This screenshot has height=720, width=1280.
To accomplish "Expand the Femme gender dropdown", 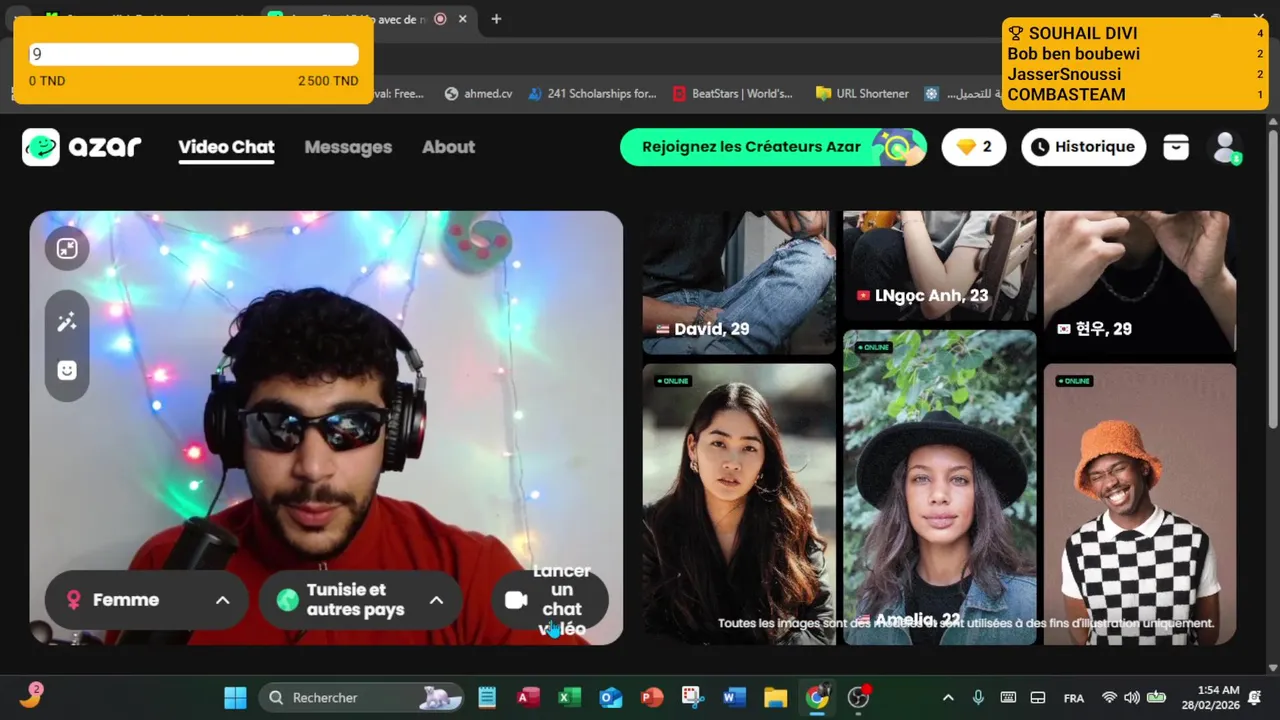I will point(147,600).
